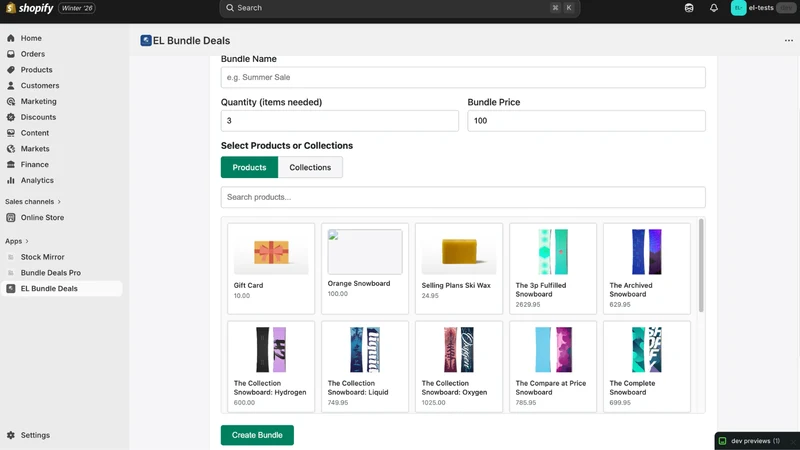This screenshot has width=800, height=450.
Task: Focus the Bundle Name field
Action: tap(463, 78)
